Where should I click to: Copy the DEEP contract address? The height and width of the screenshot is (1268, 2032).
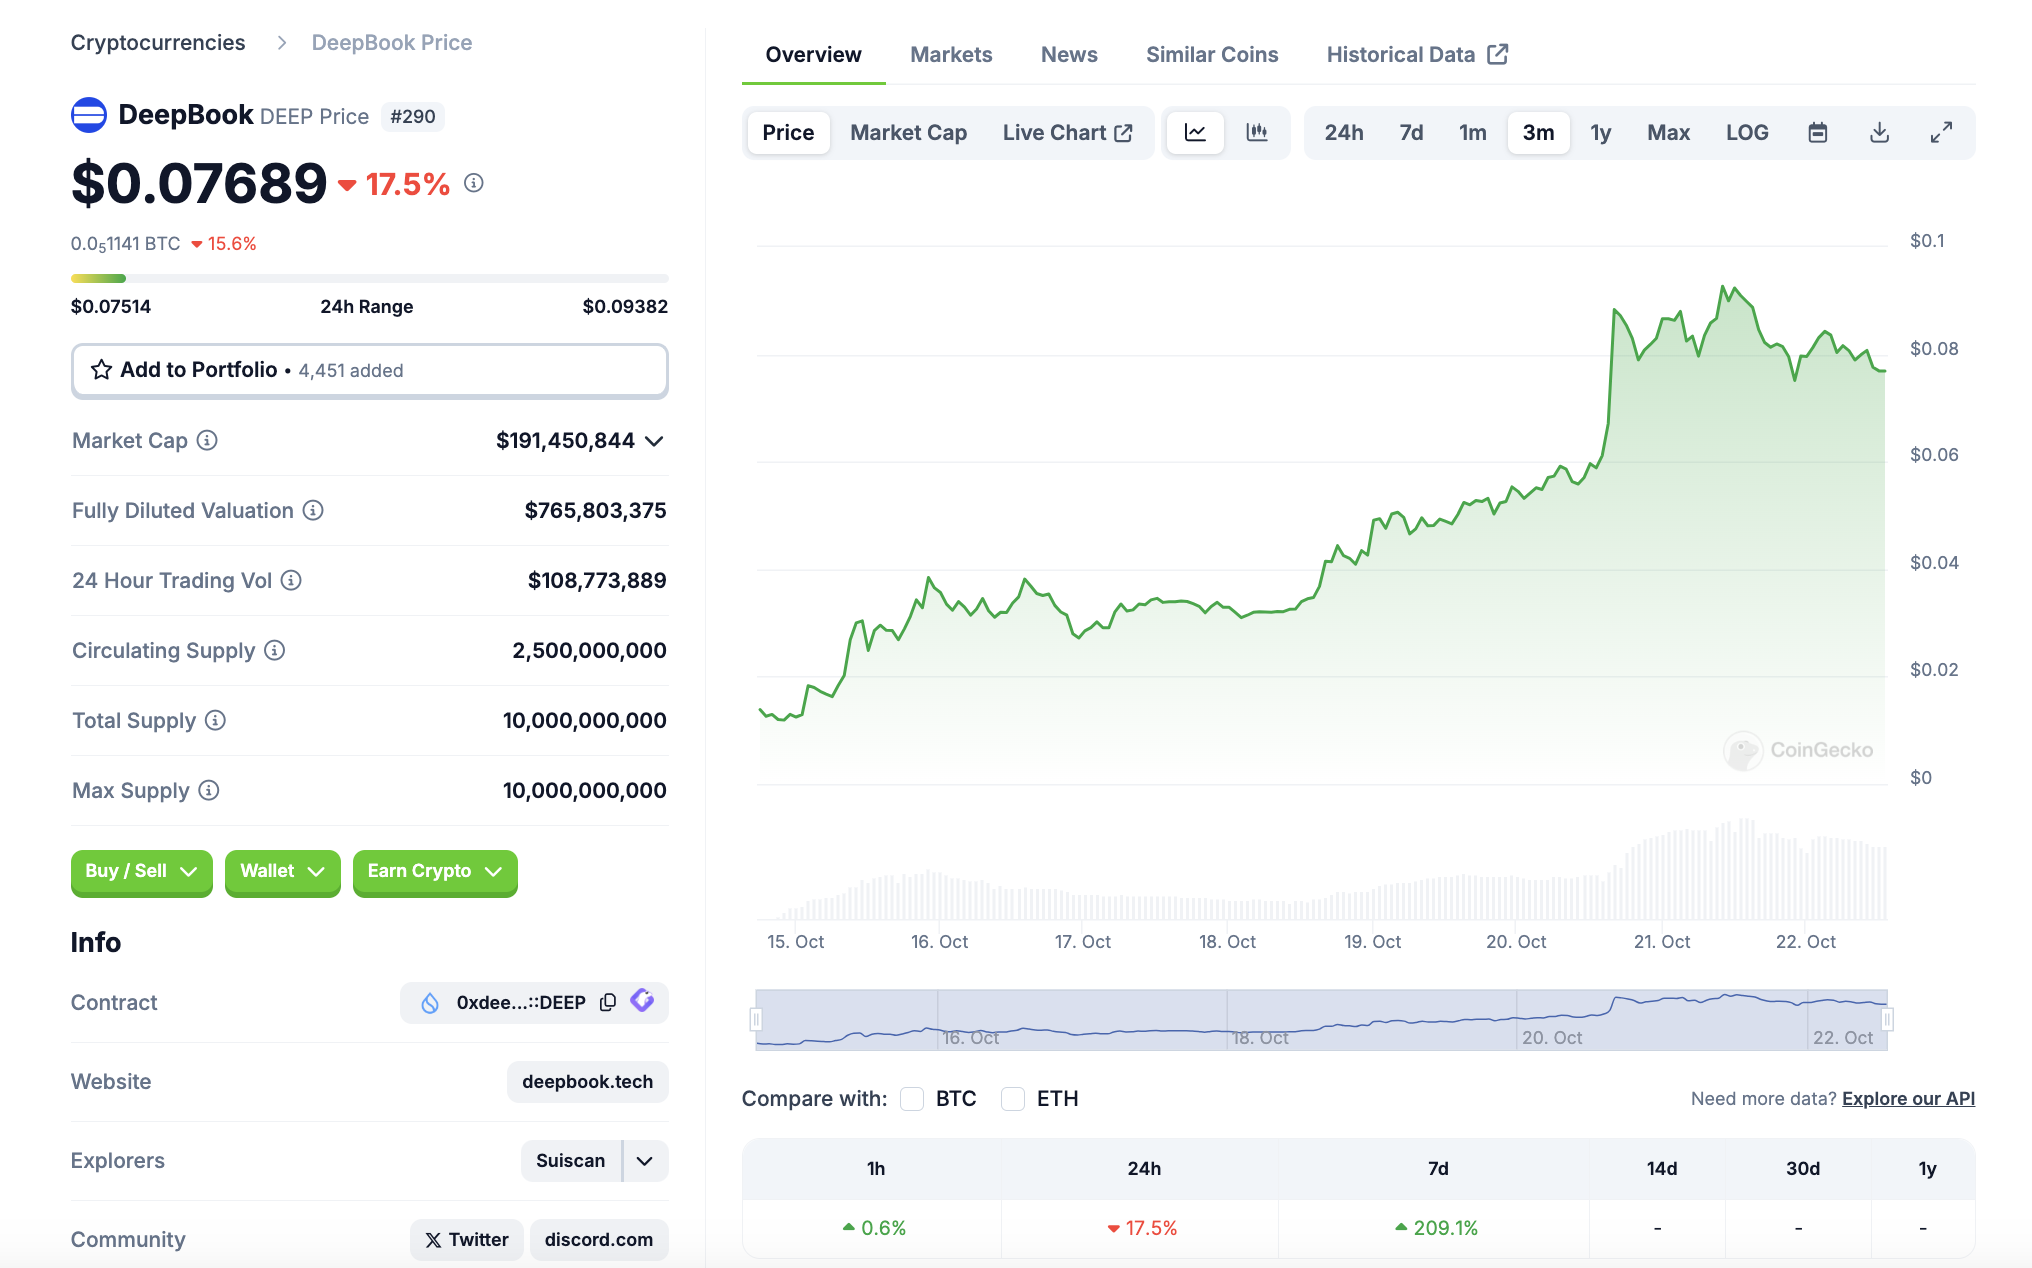[x=608, y=1002]
